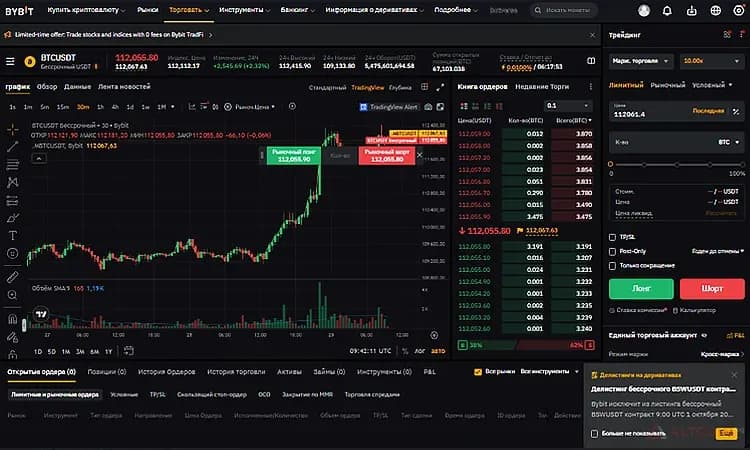Open settings gear in top bar
Viewport: 750px width, 450px height.
pos(739,10)
